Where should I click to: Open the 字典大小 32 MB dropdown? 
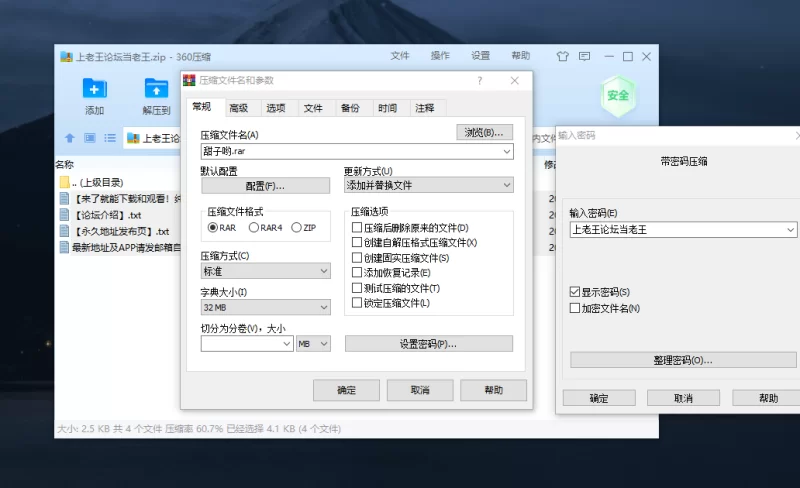pyautogui.click(x=266, y=307)
